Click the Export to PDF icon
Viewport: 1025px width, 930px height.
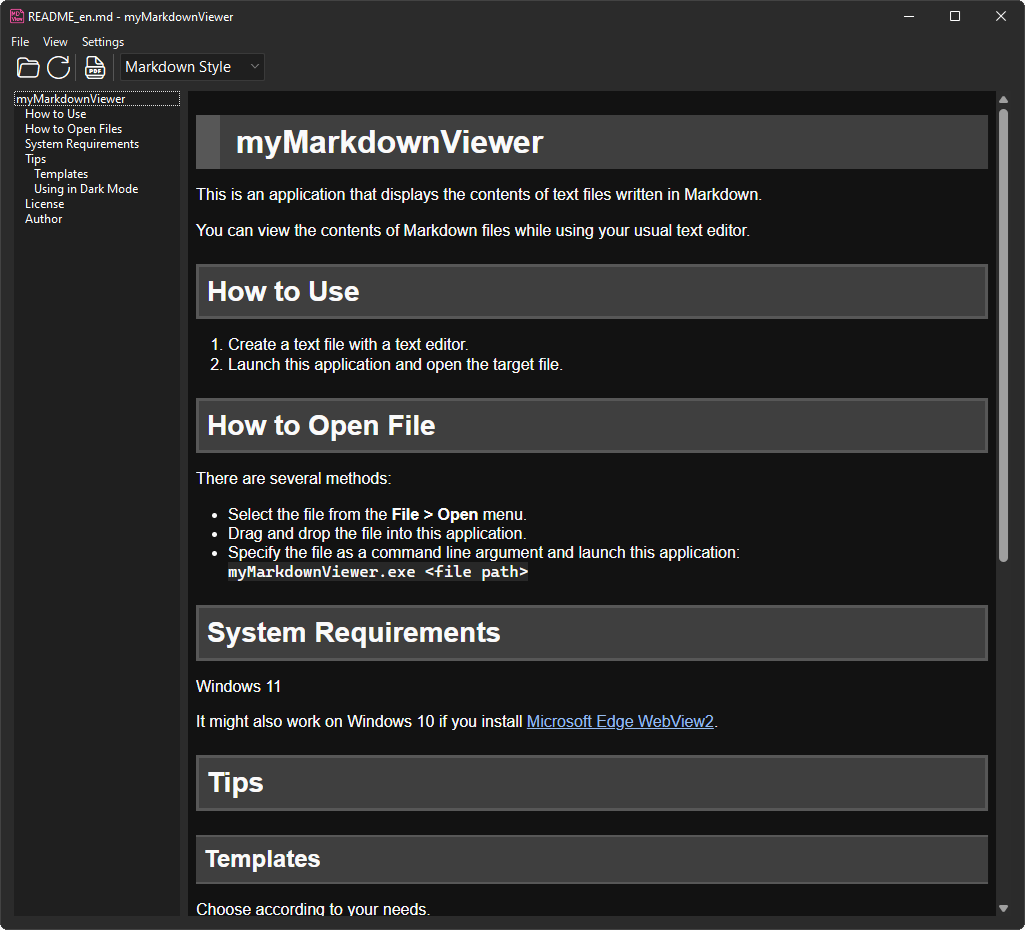pos(95,67)
